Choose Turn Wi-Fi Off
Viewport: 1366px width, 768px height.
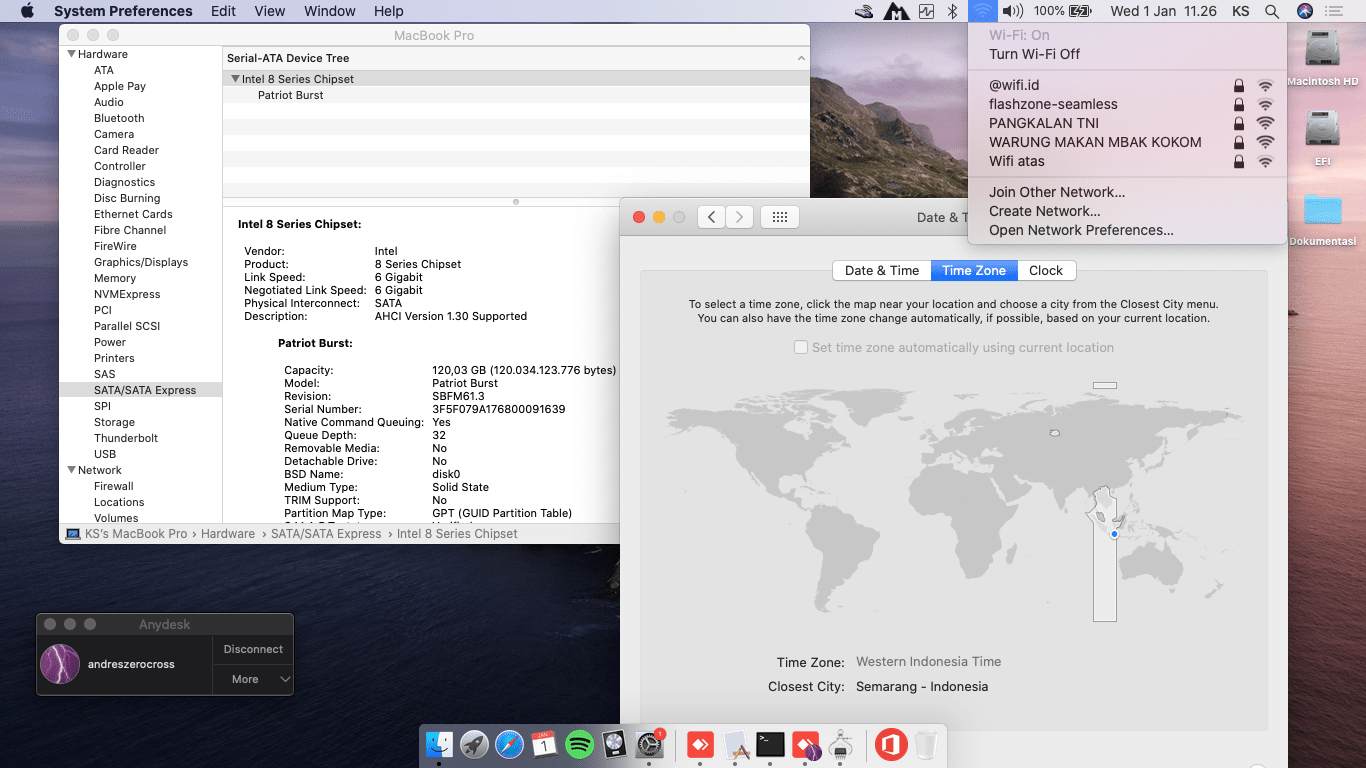click(1127, 54)
